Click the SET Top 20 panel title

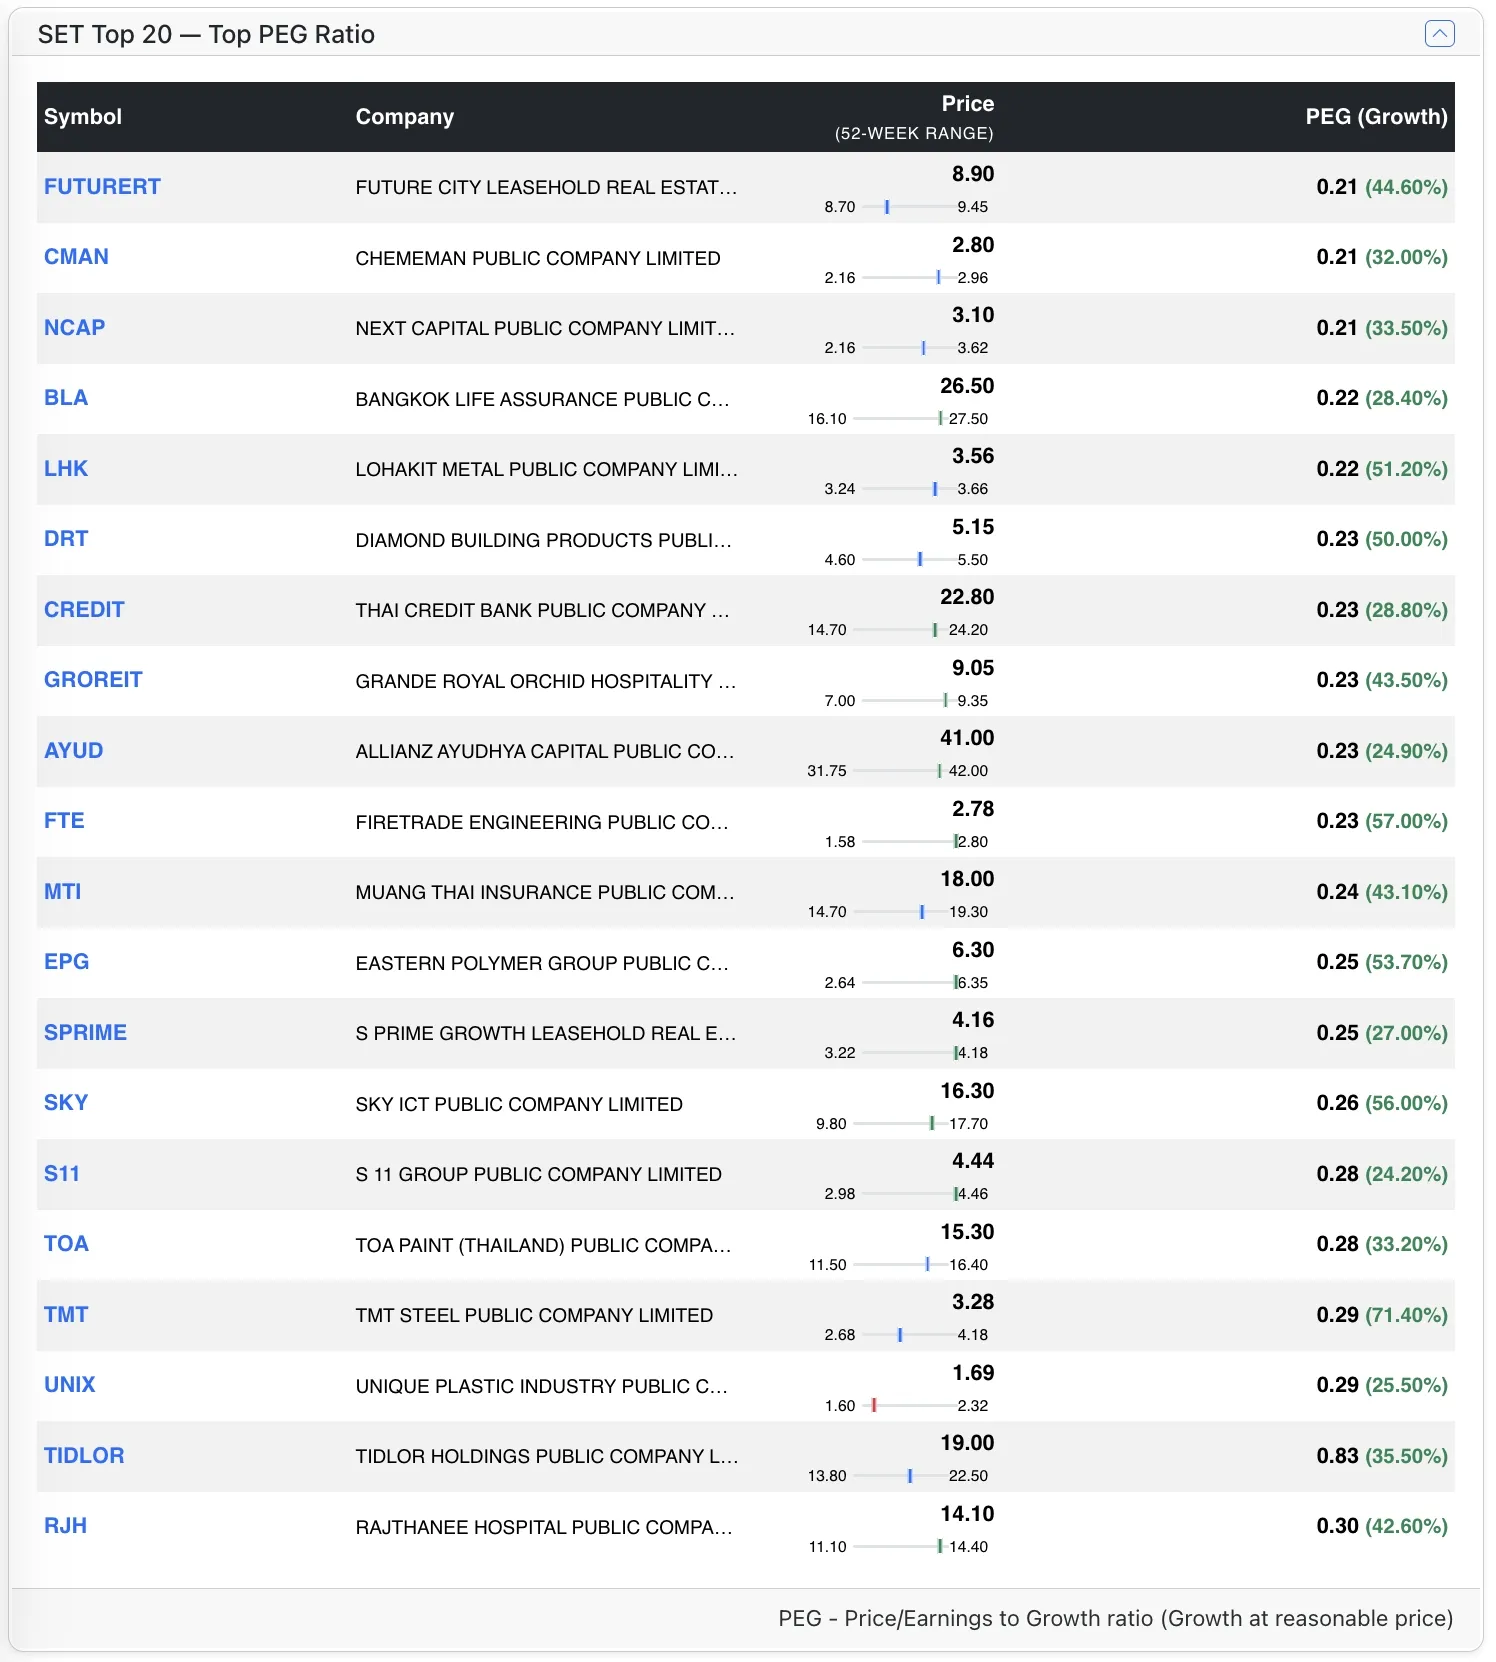point(206,34)
